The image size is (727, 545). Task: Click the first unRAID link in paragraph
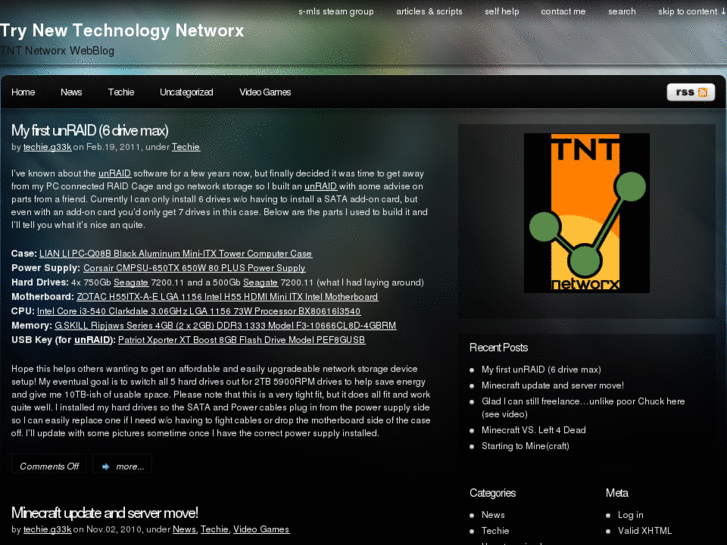115,174
